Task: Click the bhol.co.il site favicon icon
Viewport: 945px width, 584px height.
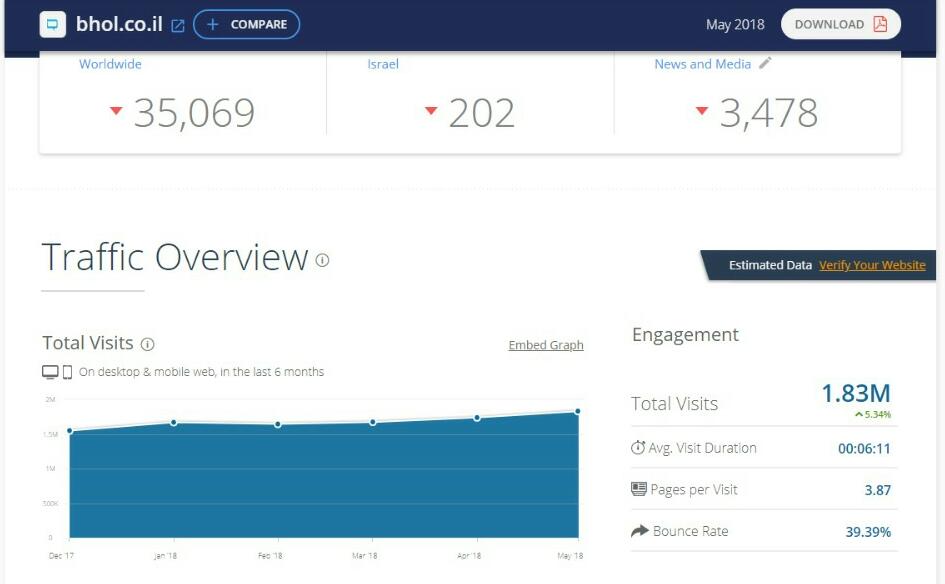Action: [52, 25]
